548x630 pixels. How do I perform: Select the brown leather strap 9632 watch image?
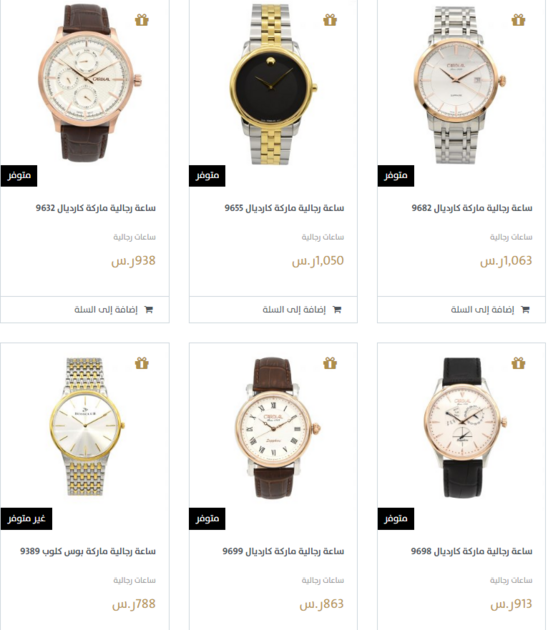coord(90,83)
